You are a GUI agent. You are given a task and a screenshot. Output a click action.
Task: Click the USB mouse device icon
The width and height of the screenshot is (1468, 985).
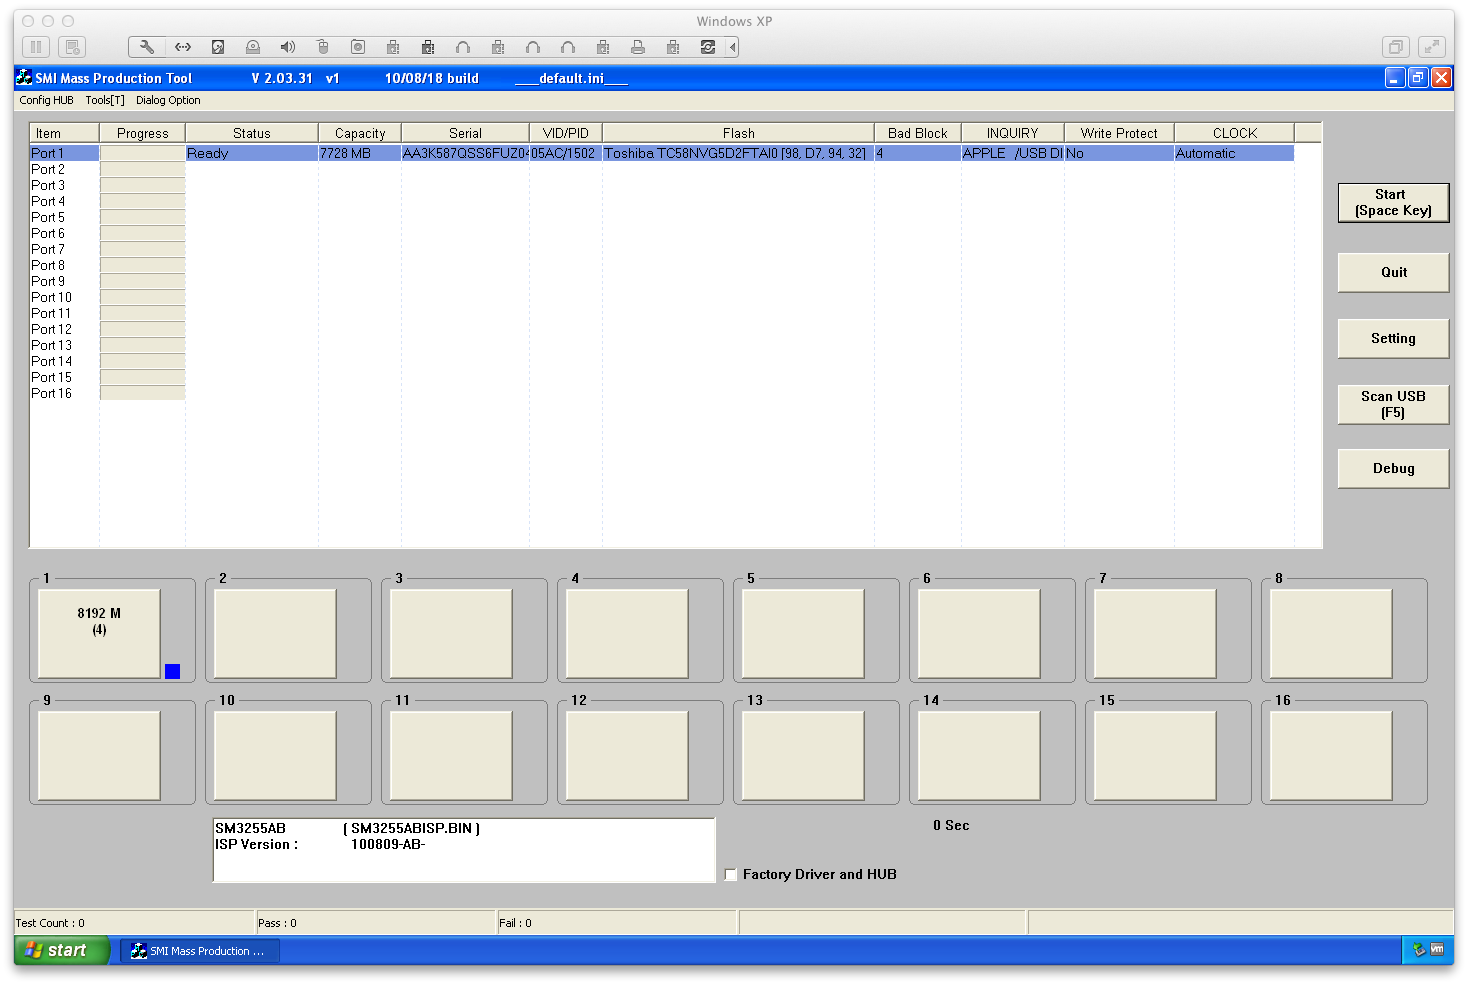323,47
